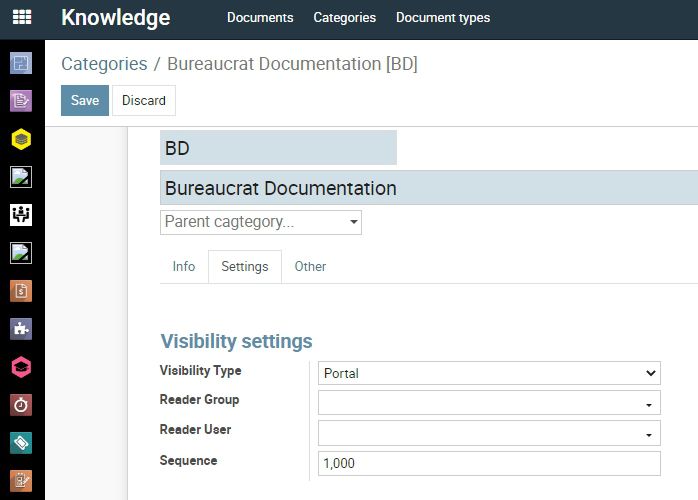Open the apps grid menu icon
Screen dimensions: 698x500
click(x=22, y=17)
